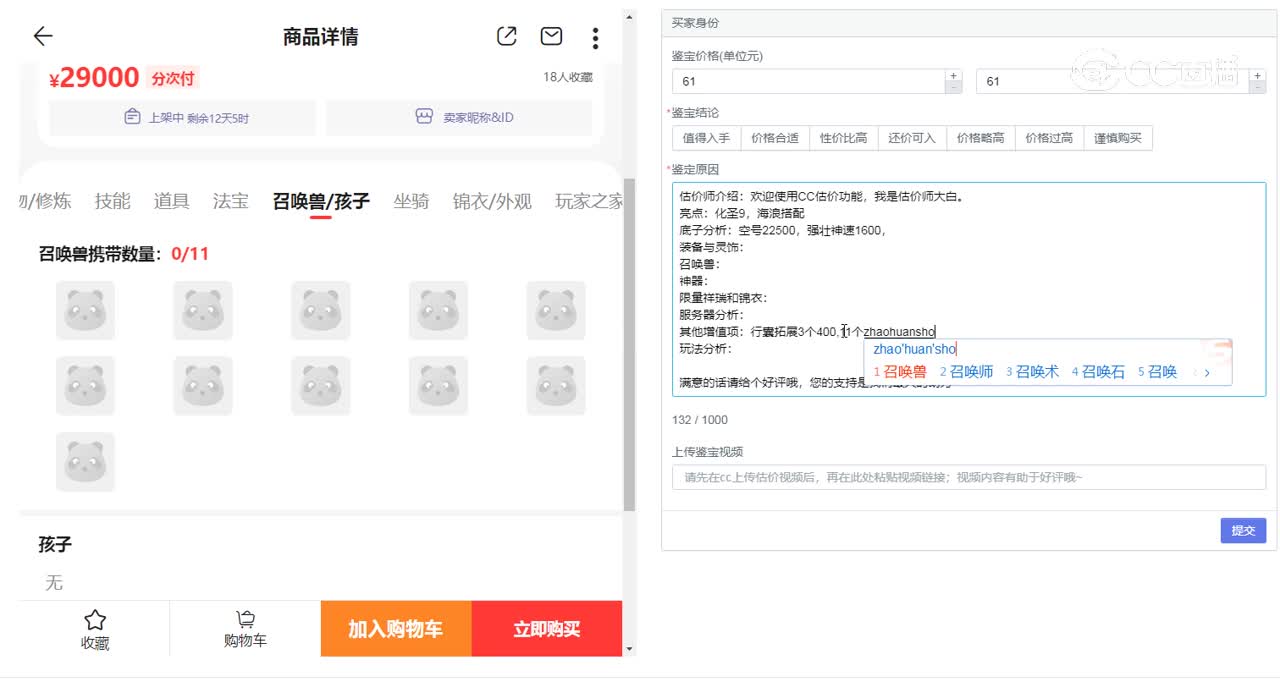The height and width of the screenshot is (682, 1280).
Task: Switch to the 坐骑 tab
Action: (411, 200)
